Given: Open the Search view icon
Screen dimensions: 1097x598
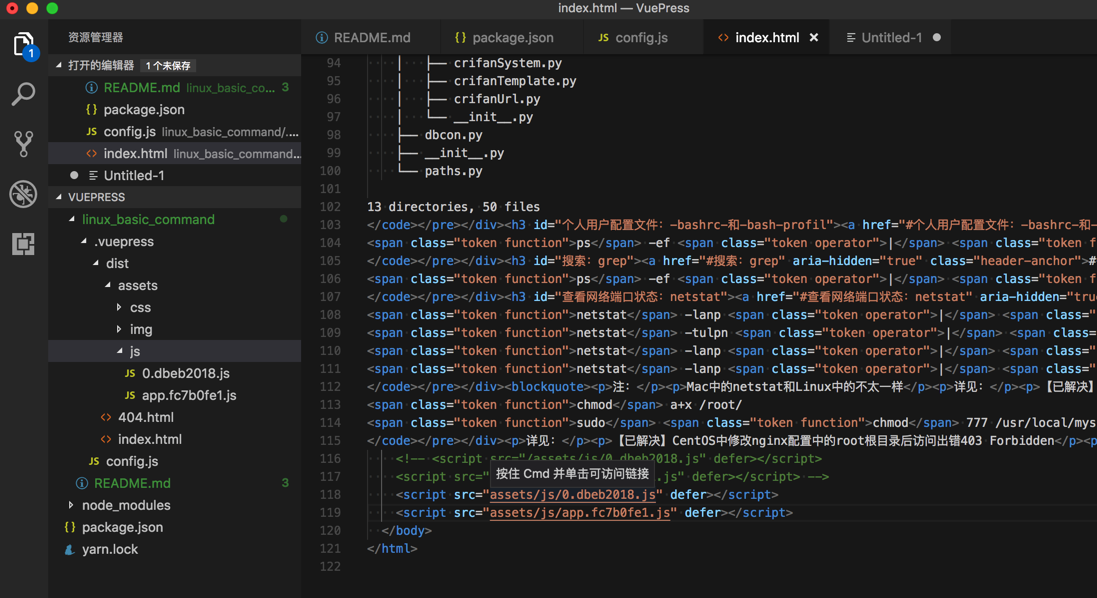Looking at the screenshot, I should click(23, 94).
